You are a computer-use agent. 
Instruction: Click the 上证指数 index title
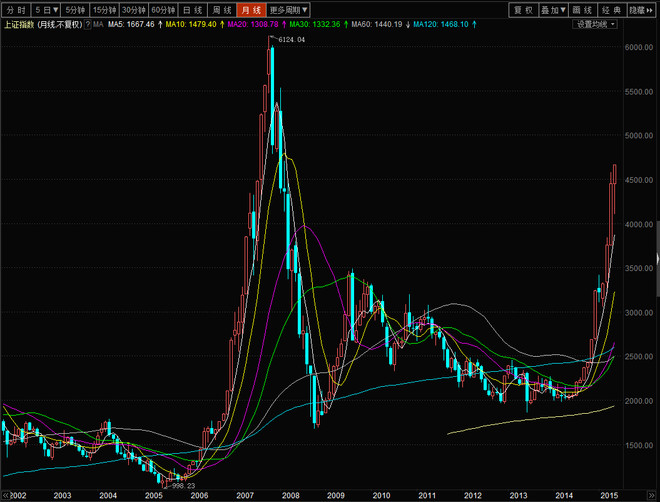tap(19, 24)
